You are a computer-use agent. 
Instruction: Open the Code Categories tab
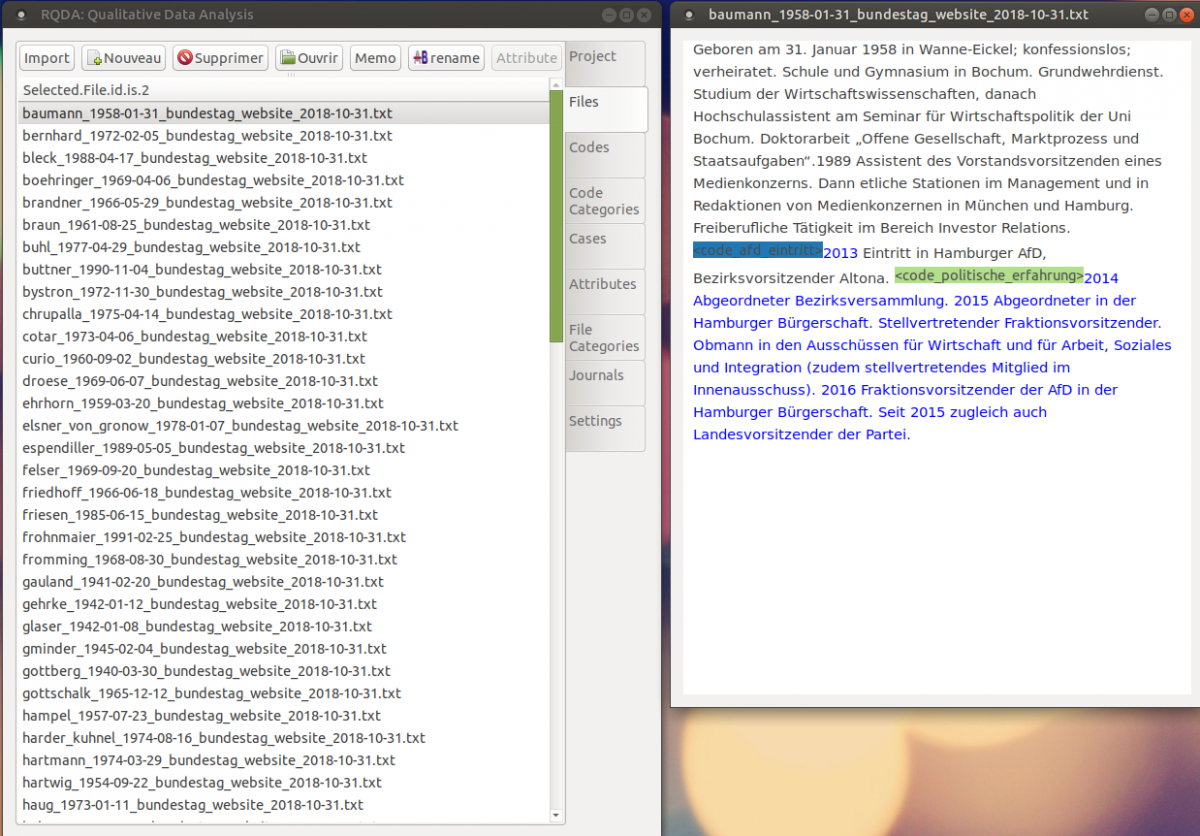pyautogui.click(x=602, y=201)
